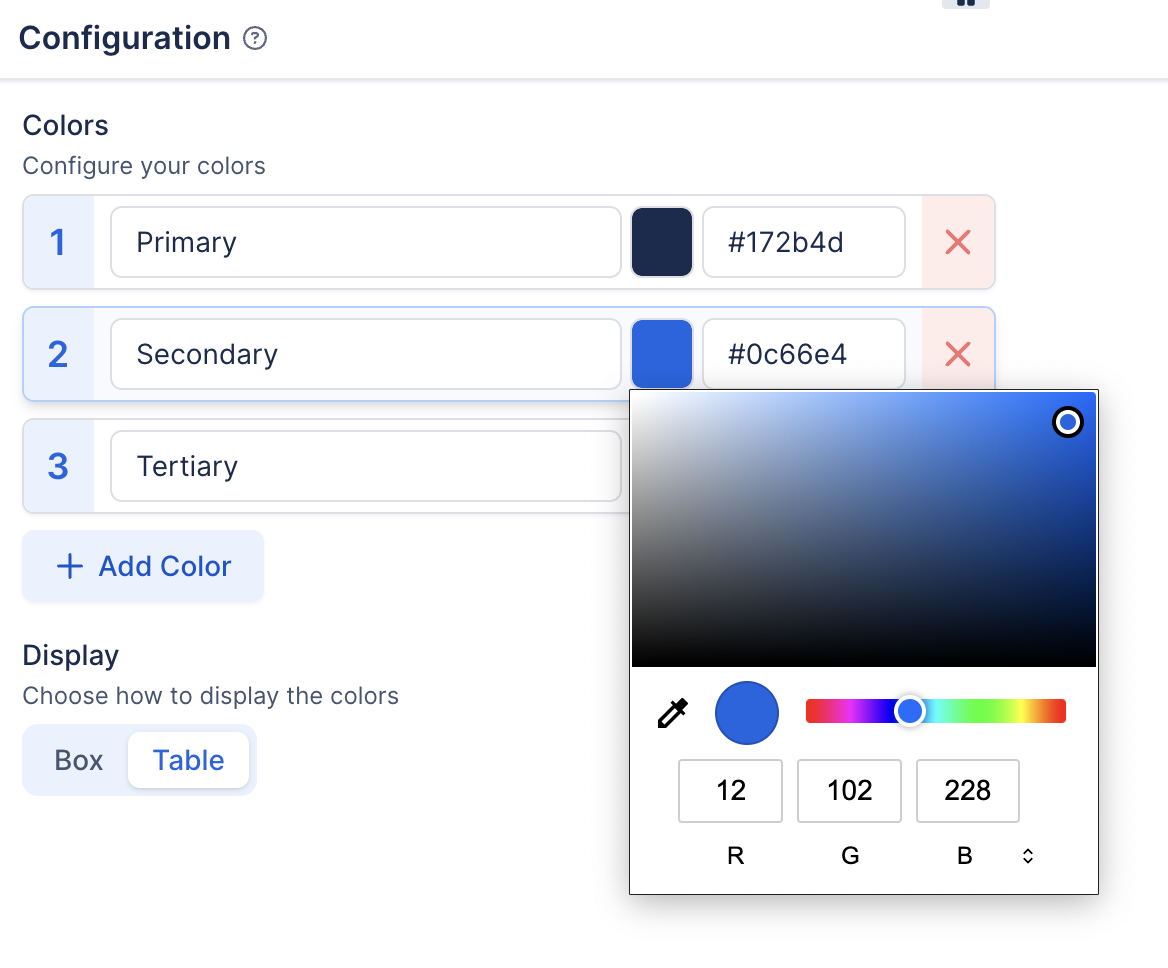Screen dimensions: 1168x968
Task: Select the Box display option
Action: [x=79, y=760]
